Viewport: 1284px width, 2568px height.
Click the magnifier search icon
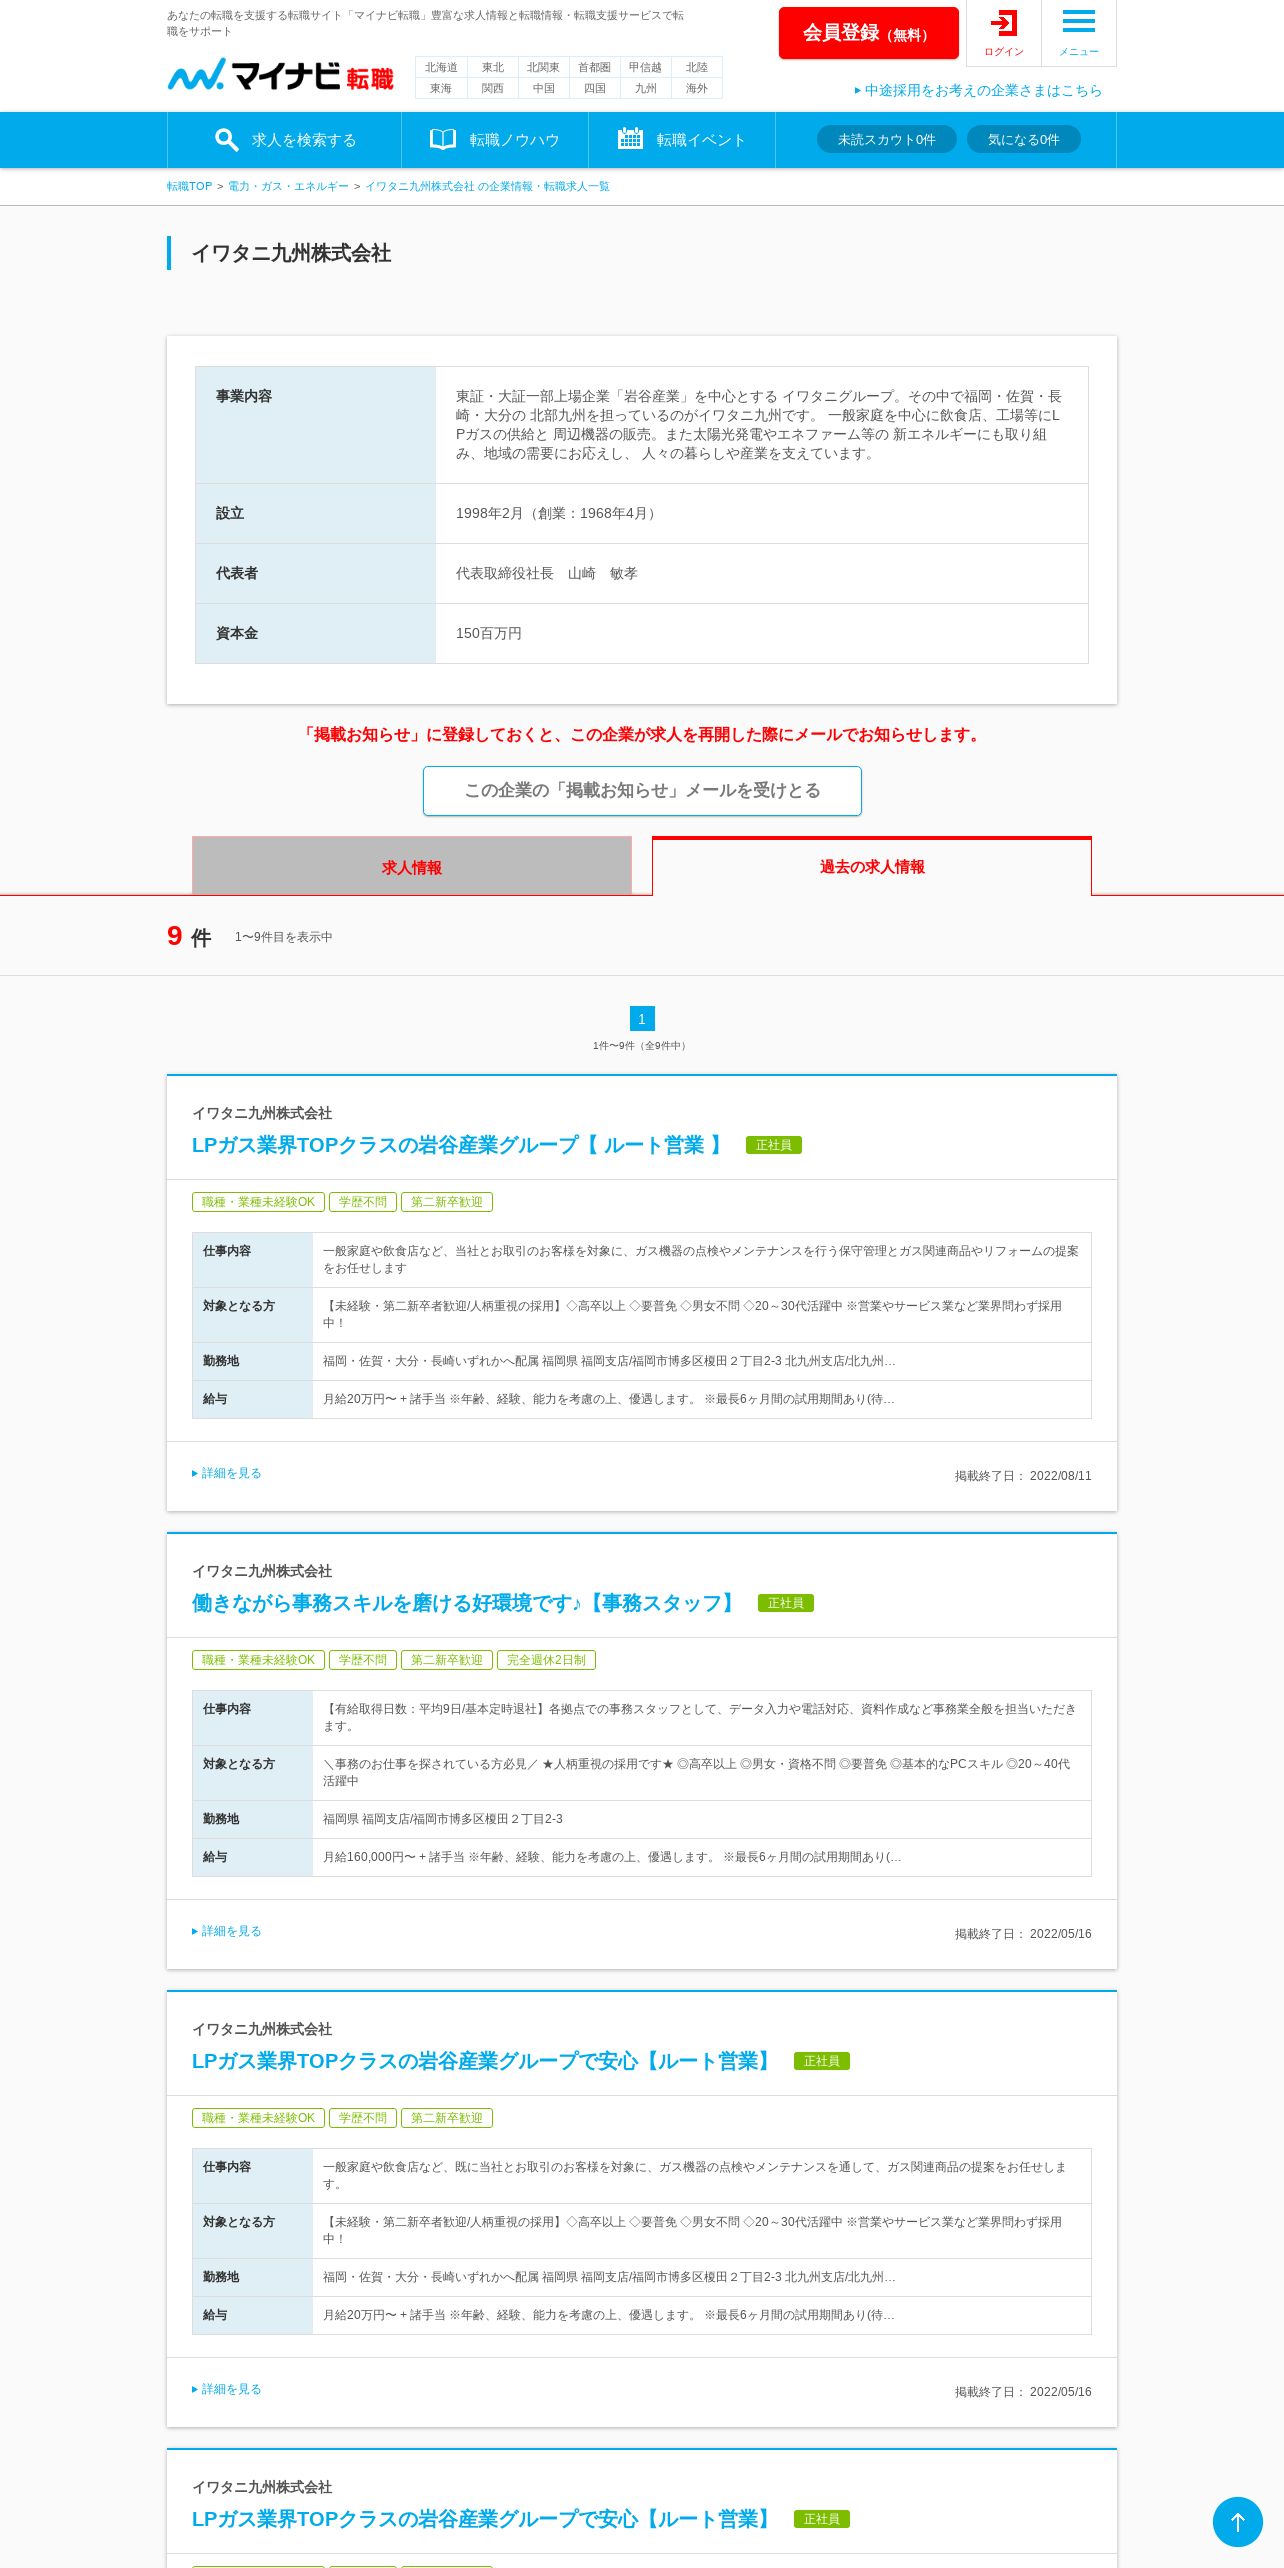tap(226, 140)
